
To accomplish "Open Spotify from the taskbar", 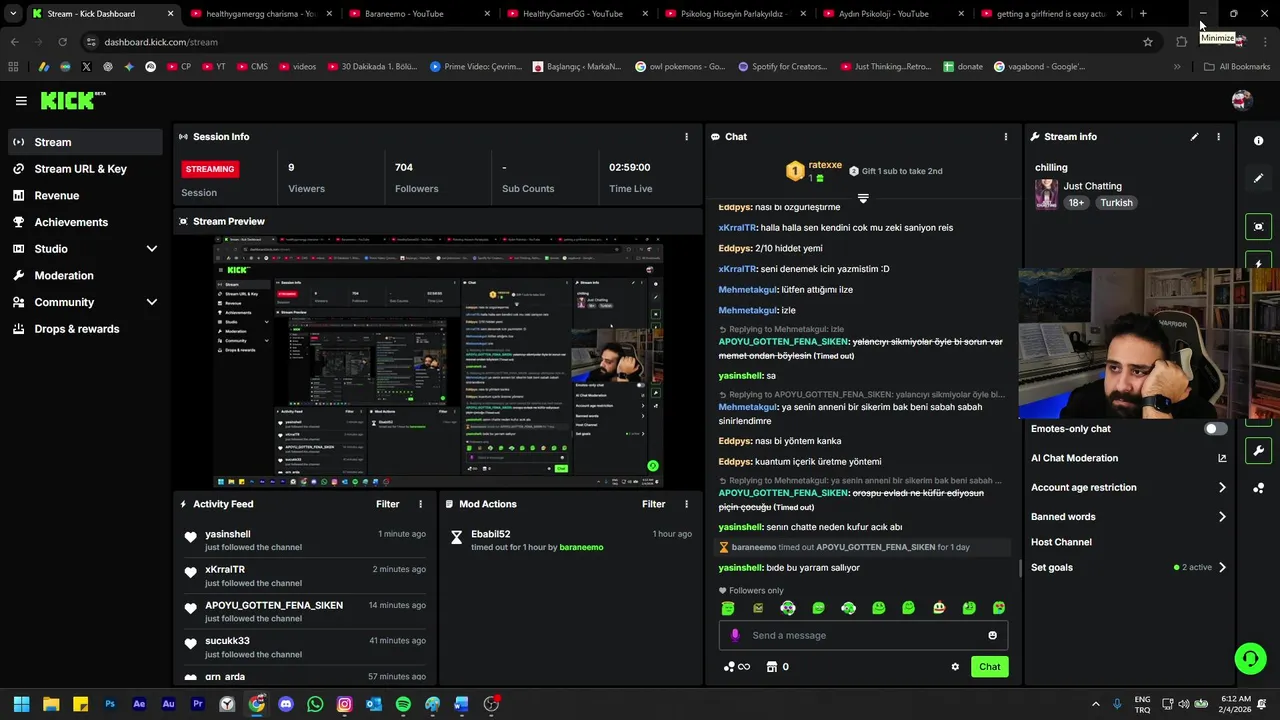I will click(403, 704).
